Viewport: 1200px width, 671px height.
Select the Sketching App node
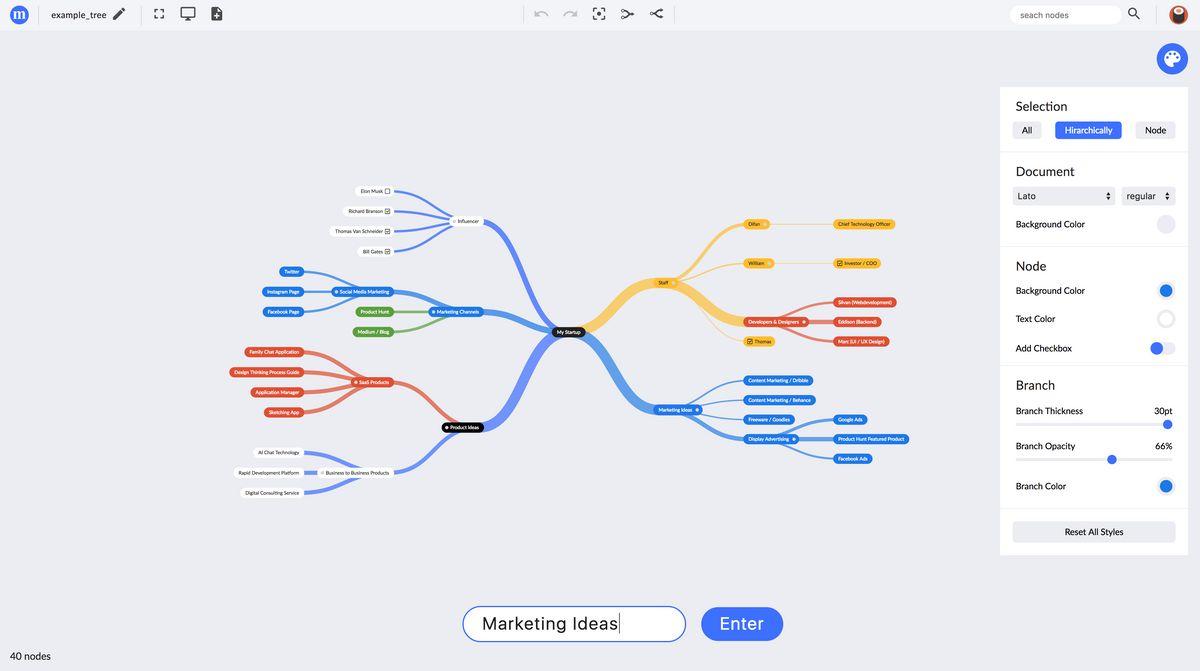point(284,412)
